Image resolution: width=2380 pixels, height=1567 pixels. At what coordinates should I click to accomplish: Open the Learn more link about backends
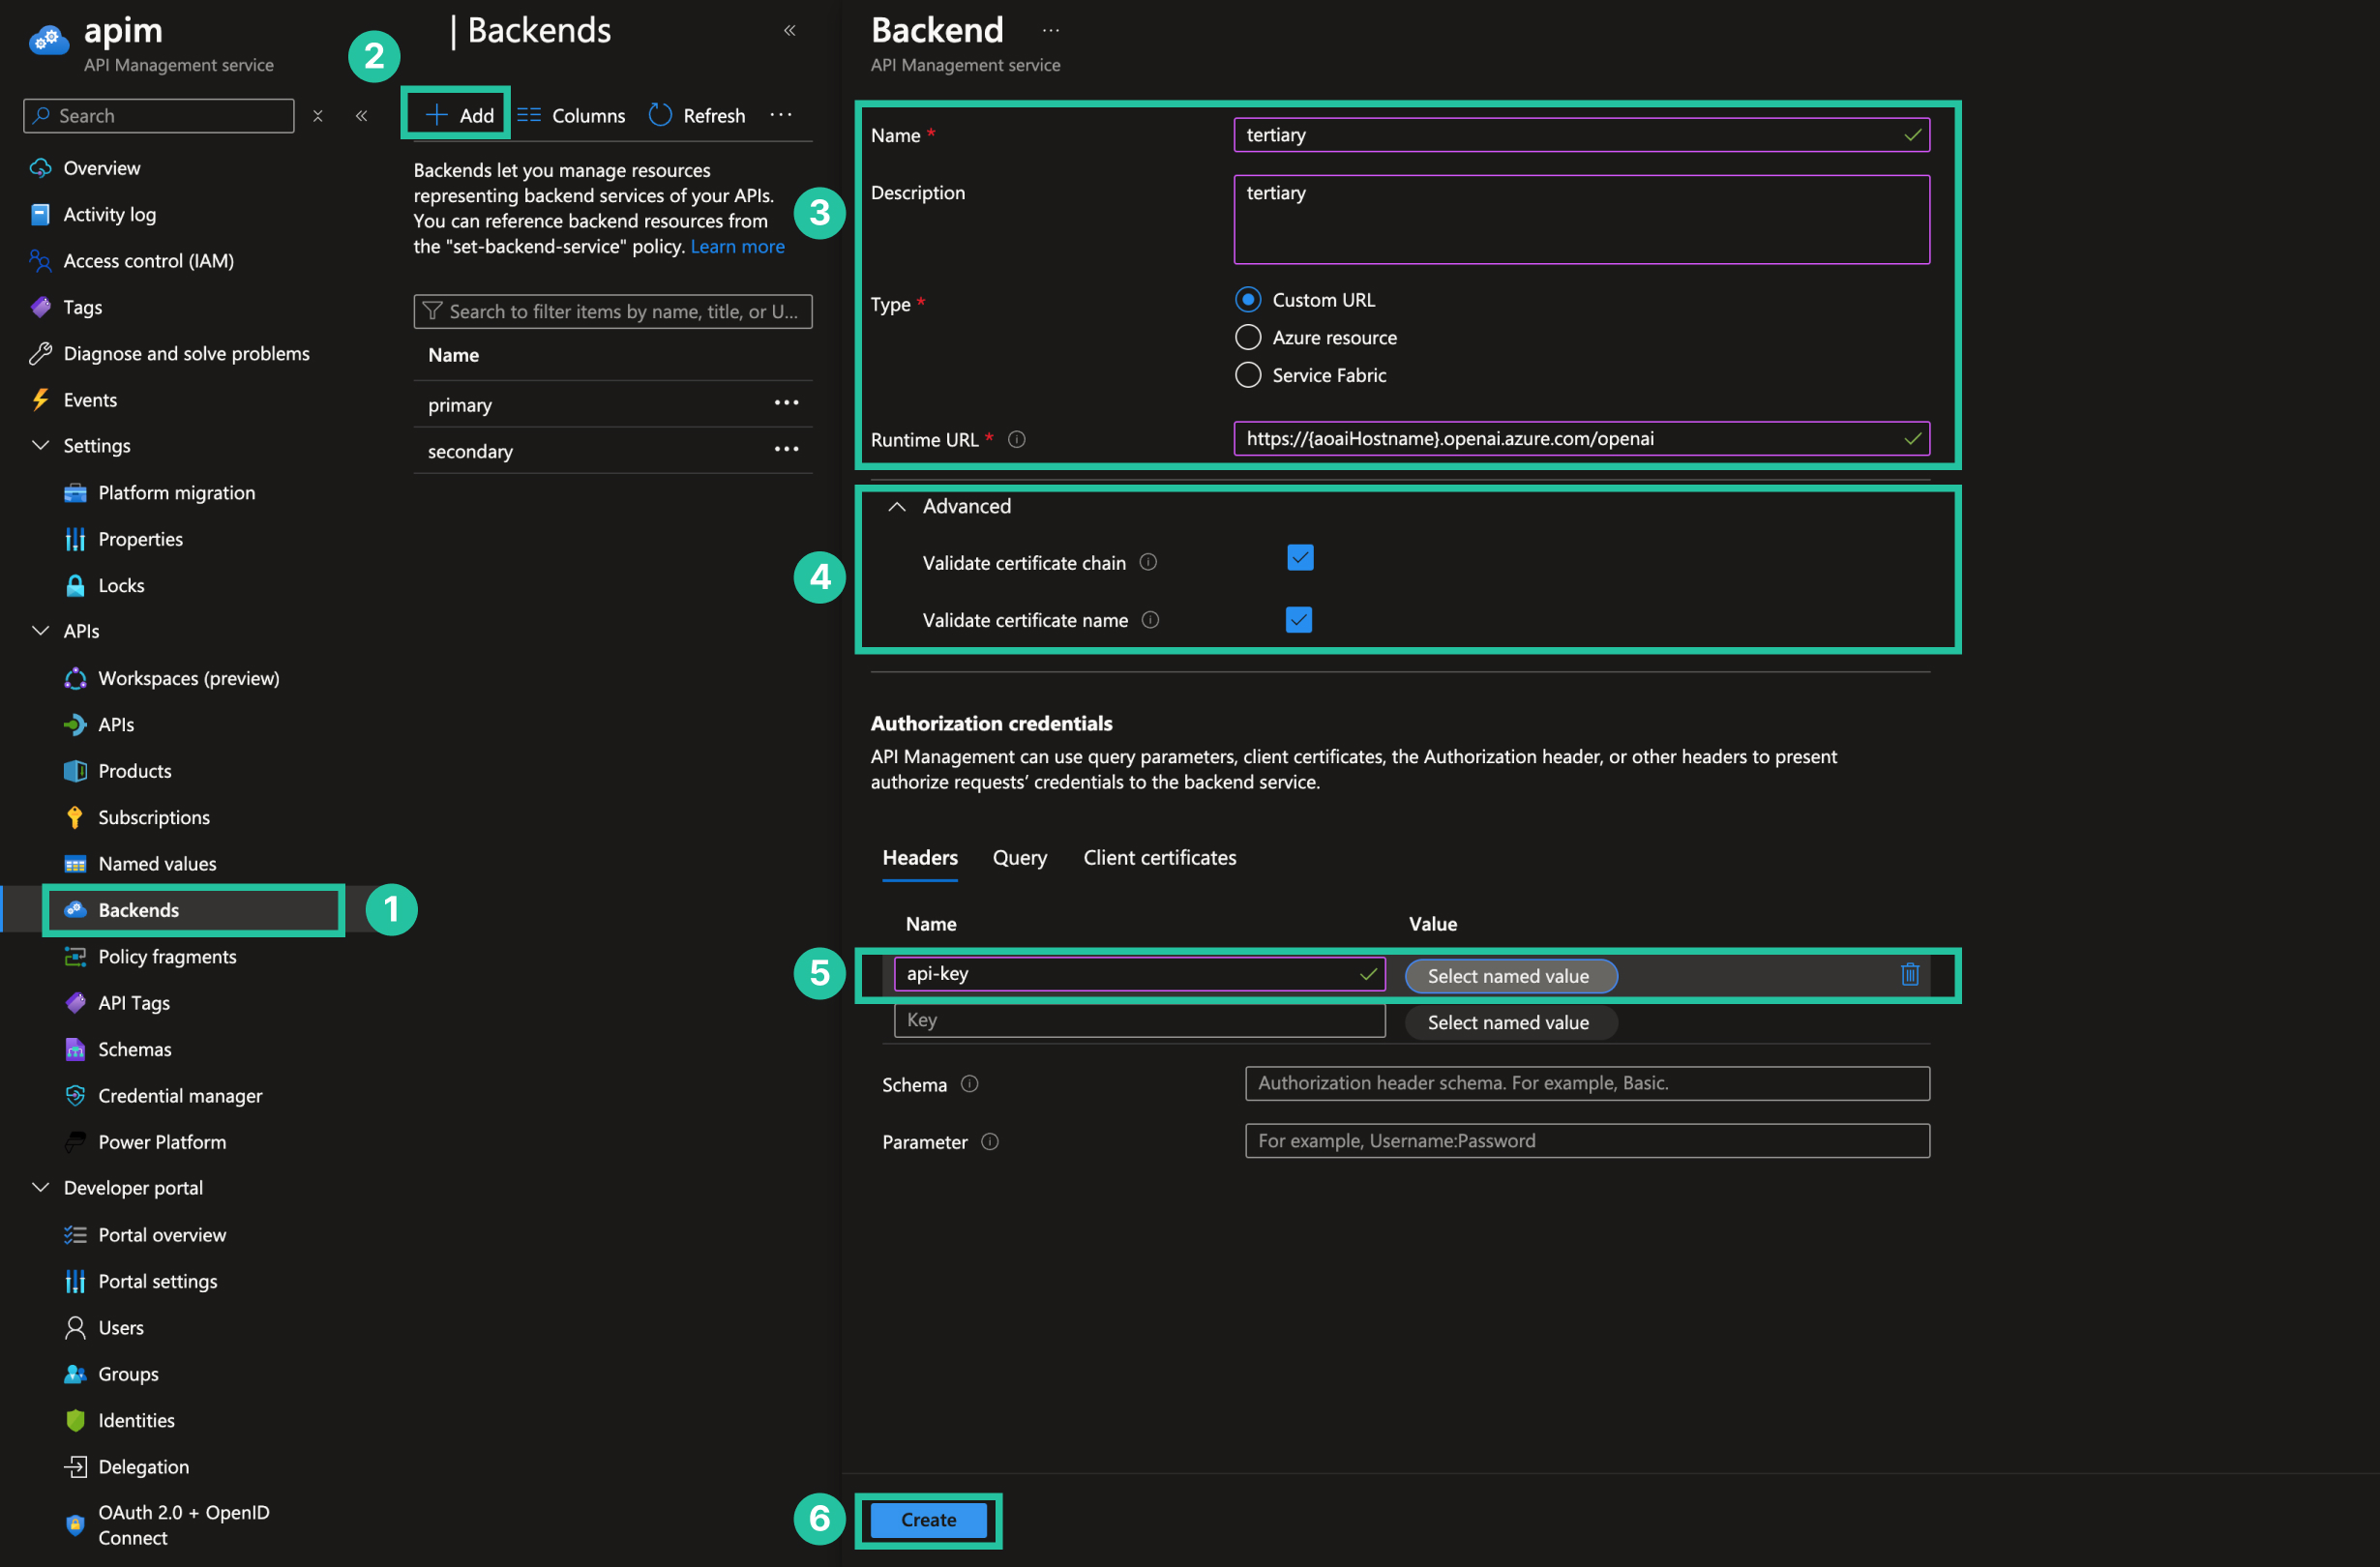click(737, 246)
